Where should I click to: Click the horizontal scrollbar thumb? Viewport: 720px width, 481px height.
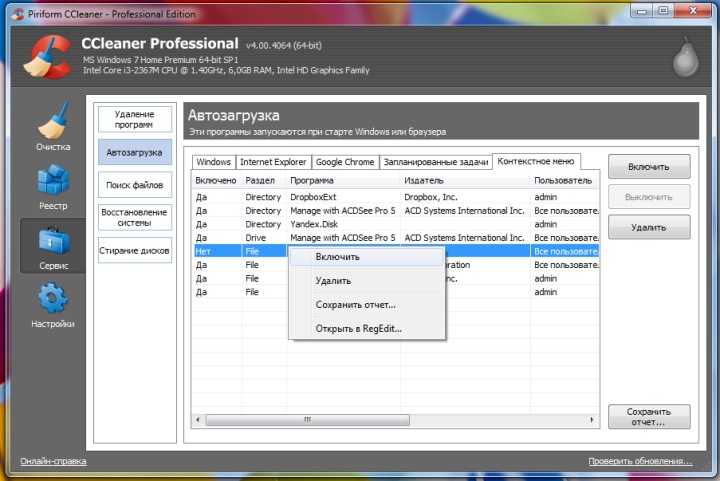coord(308,419)
